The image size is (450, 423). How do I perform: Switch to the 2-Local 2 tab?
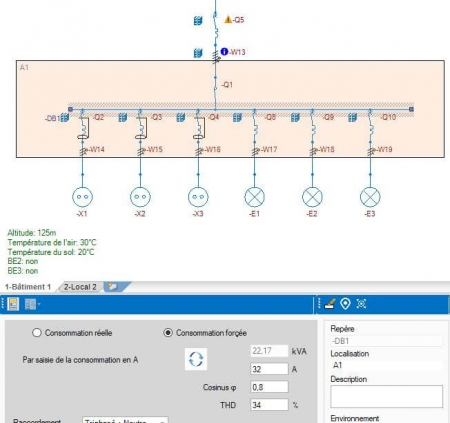80,287
